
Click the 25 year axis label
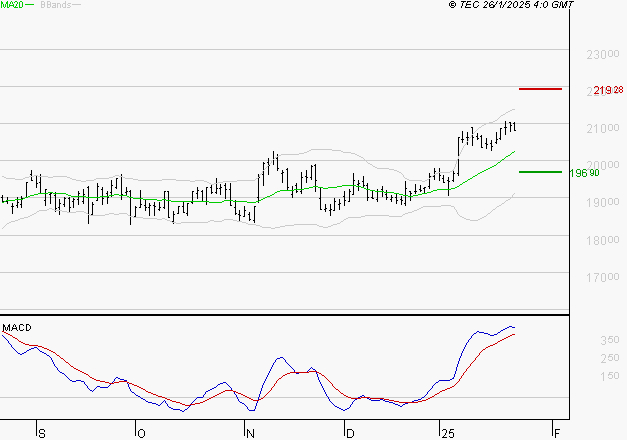tap(448, 434)
